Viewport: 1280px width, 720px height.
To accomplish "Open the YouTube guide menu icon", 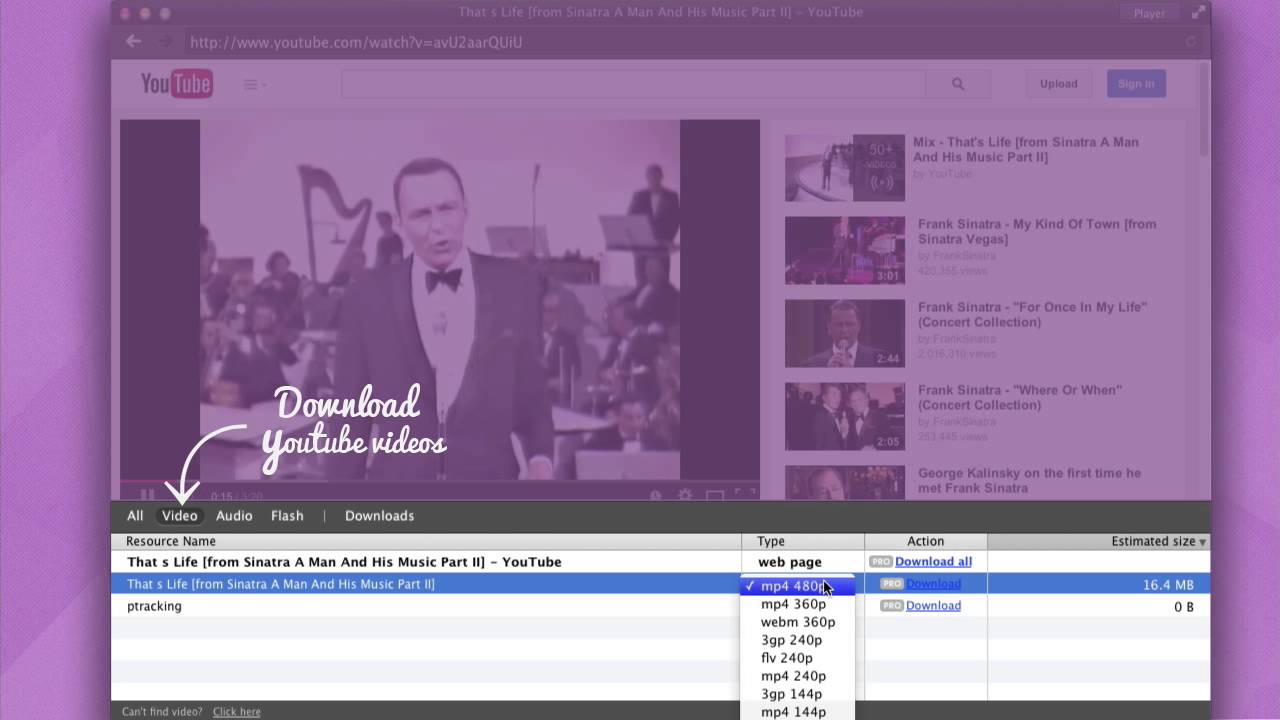I will 255,85.
